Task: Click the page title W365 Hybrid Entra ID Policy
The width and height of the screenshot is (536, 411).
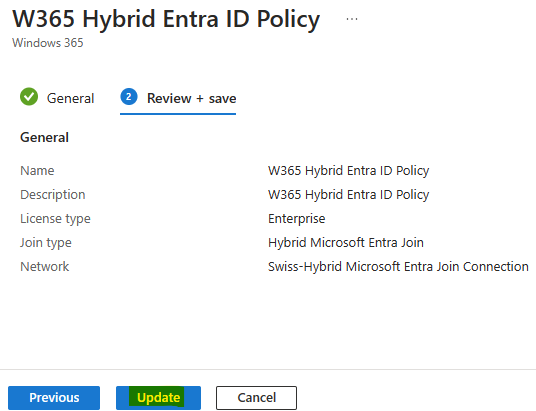Action: click(166, 19)
